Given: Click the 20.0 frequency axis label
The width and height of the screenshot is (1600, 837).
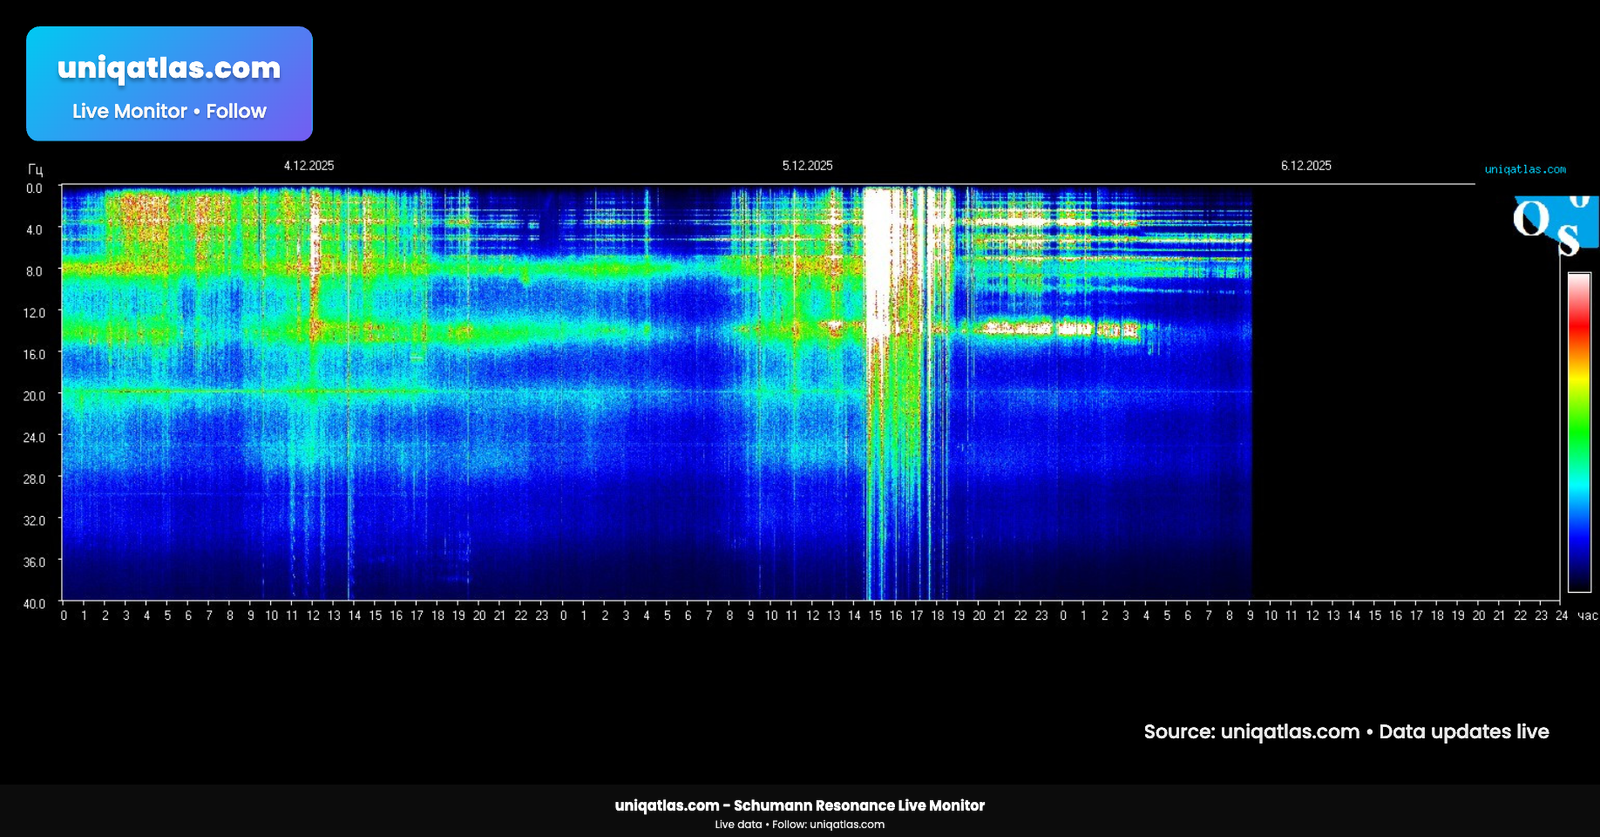Looking at the screenshot, I should 34,396.
